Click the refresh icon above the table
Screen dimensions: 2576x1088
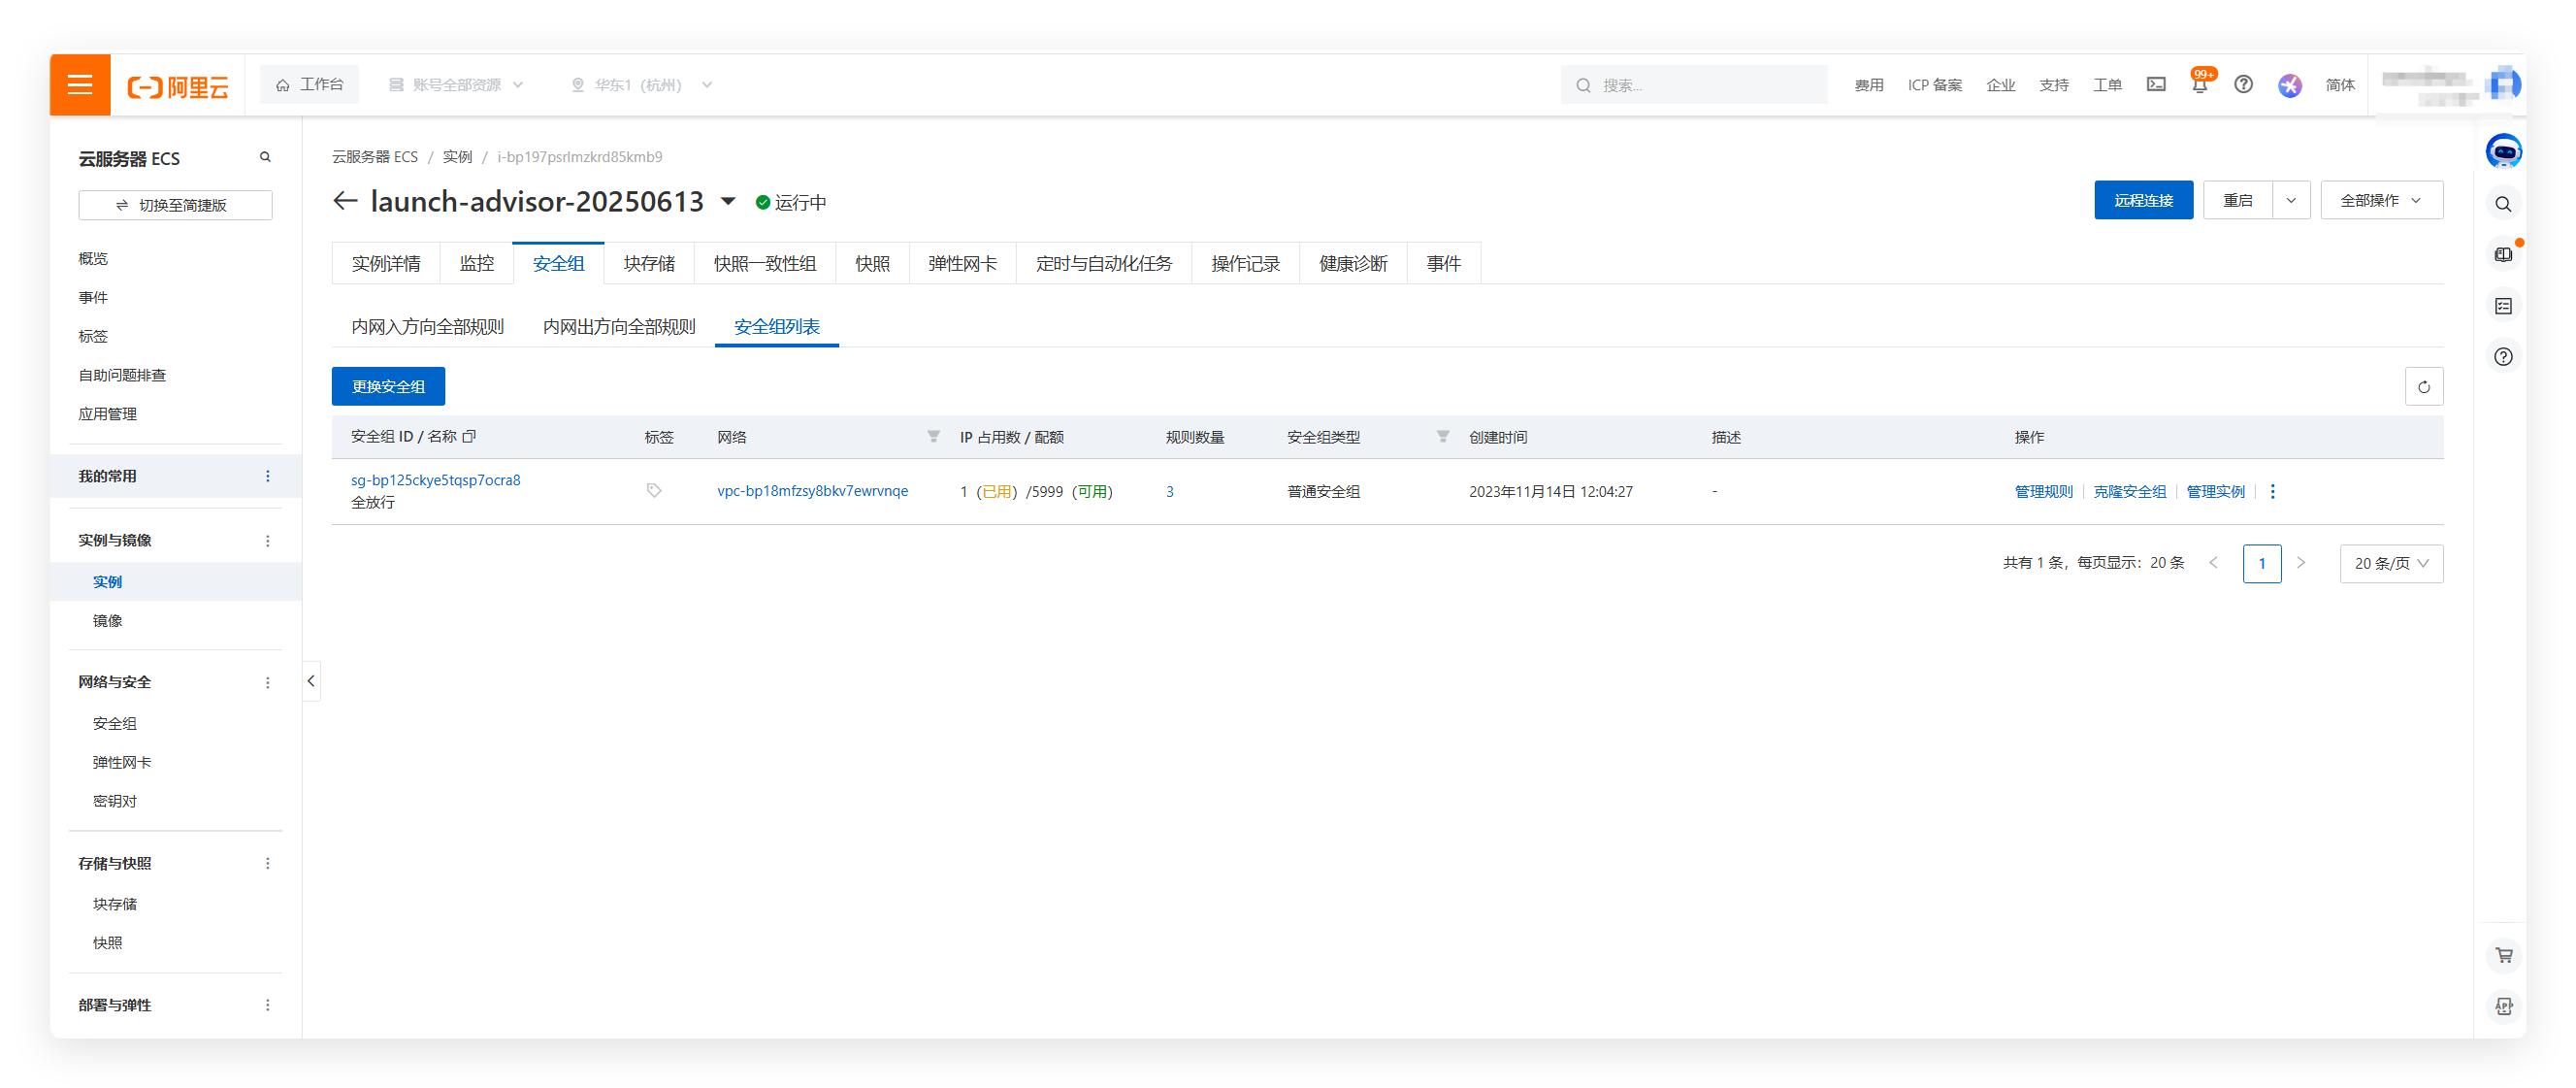[2423, 387]
